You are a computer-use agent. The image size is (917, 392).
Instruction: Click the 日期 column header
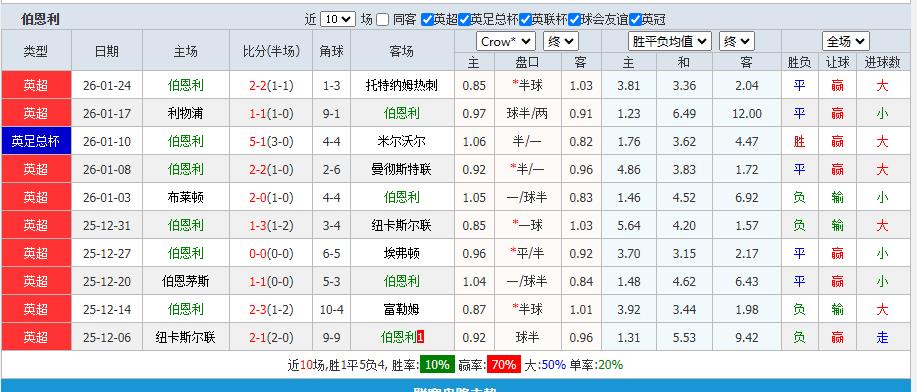(107, 51)
